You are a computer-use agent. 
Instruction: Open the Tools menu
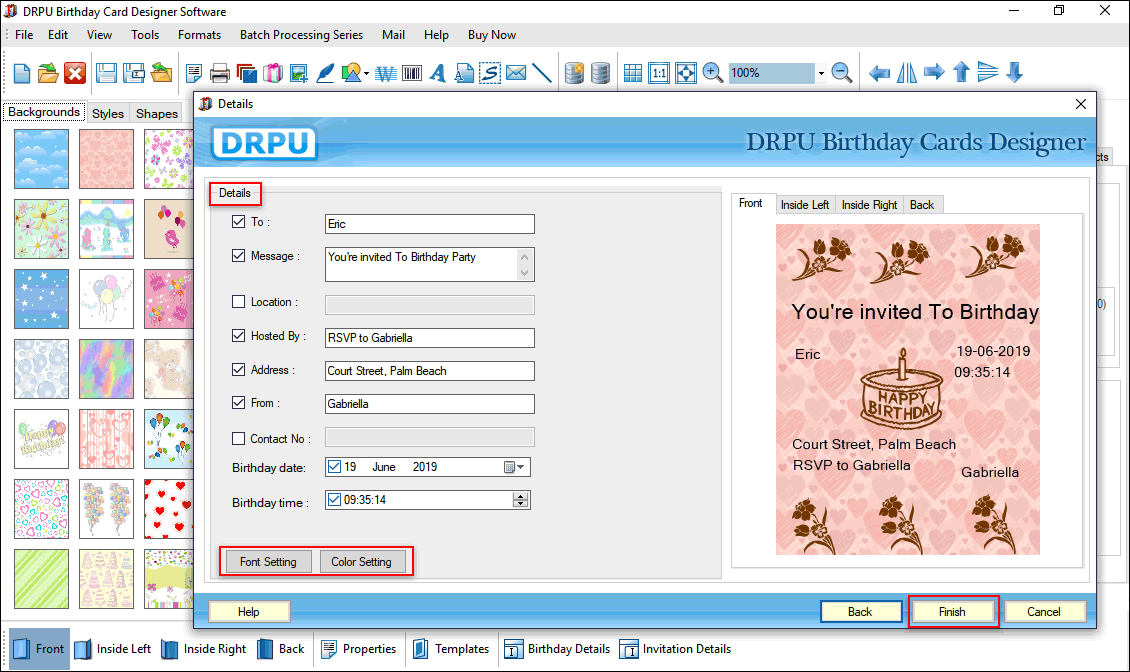pyautogui.click(x=145, y=35)
